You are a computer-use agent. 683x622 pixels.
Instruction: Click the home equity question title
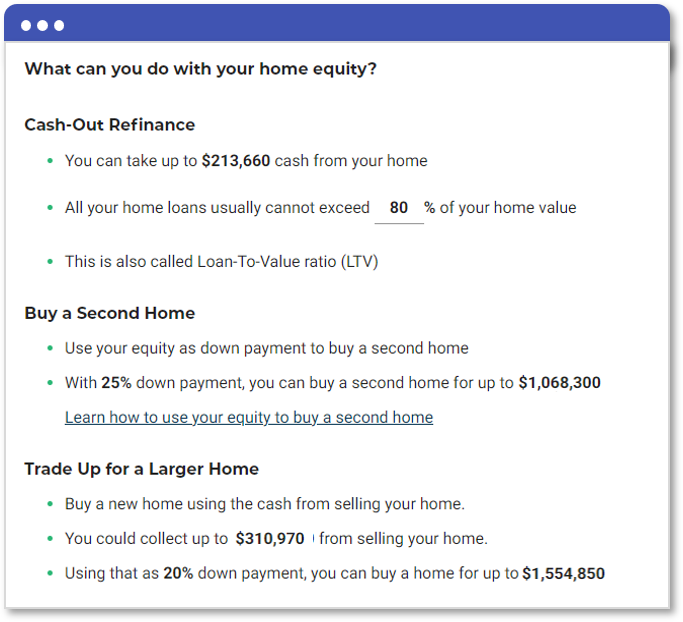(201, 69)
